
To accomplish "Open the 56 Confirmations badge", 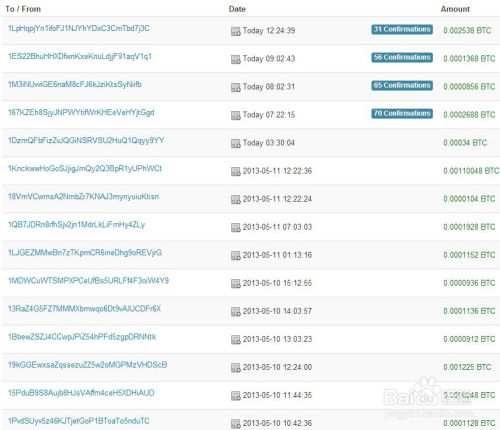I will click(x=402, y=57).
